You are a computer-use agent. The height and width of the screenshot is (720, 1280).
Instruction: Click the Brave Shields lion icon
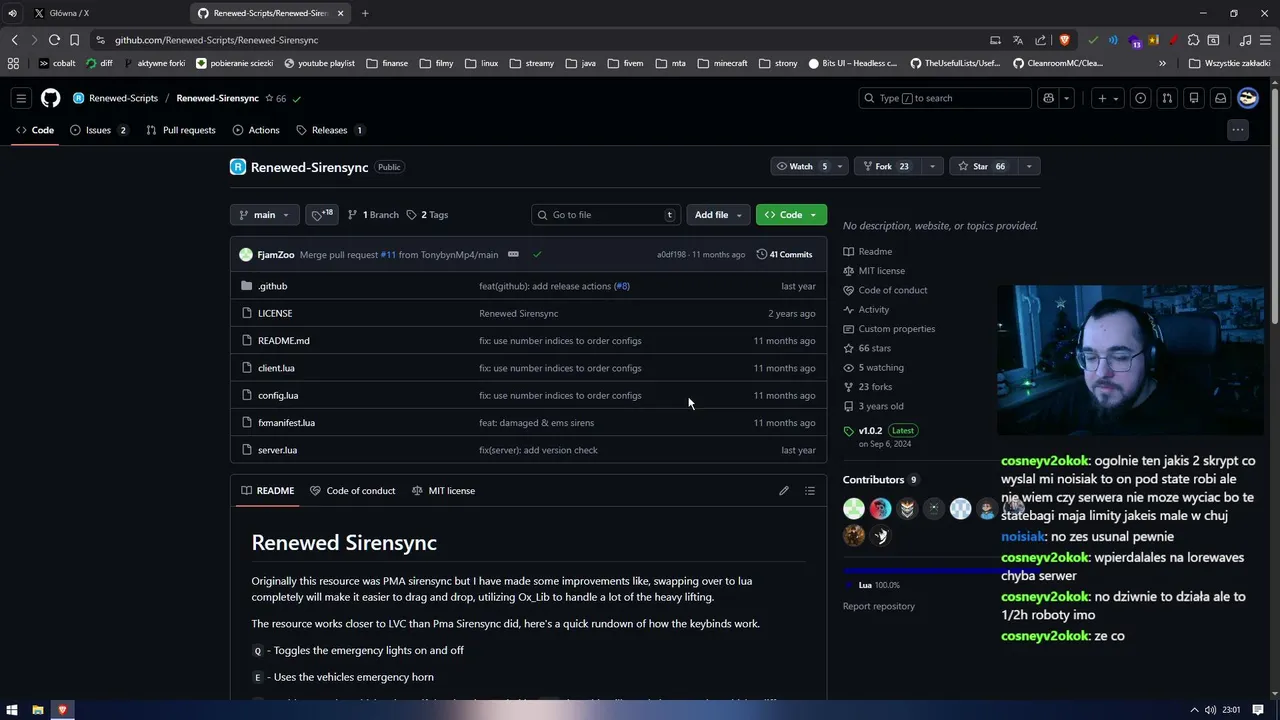point(1064,40)
